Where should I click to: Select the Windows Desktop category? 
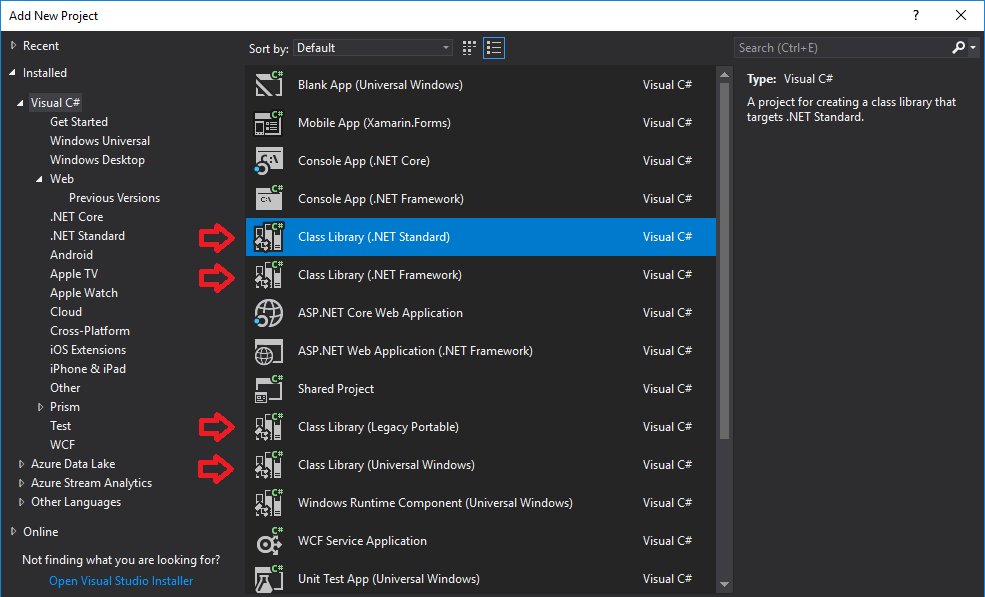pos(97,160)
